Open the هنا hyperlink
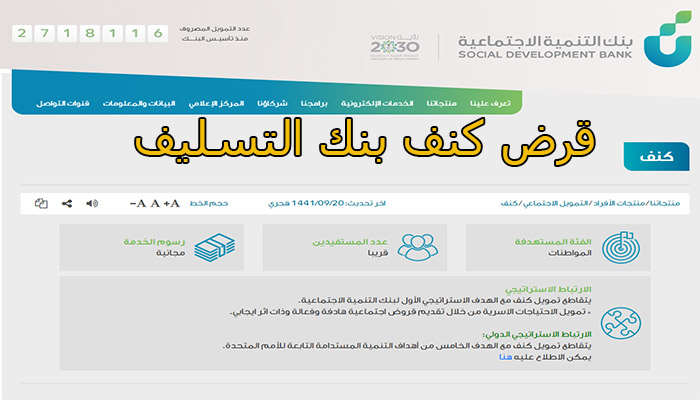 [x=505, y=357]
